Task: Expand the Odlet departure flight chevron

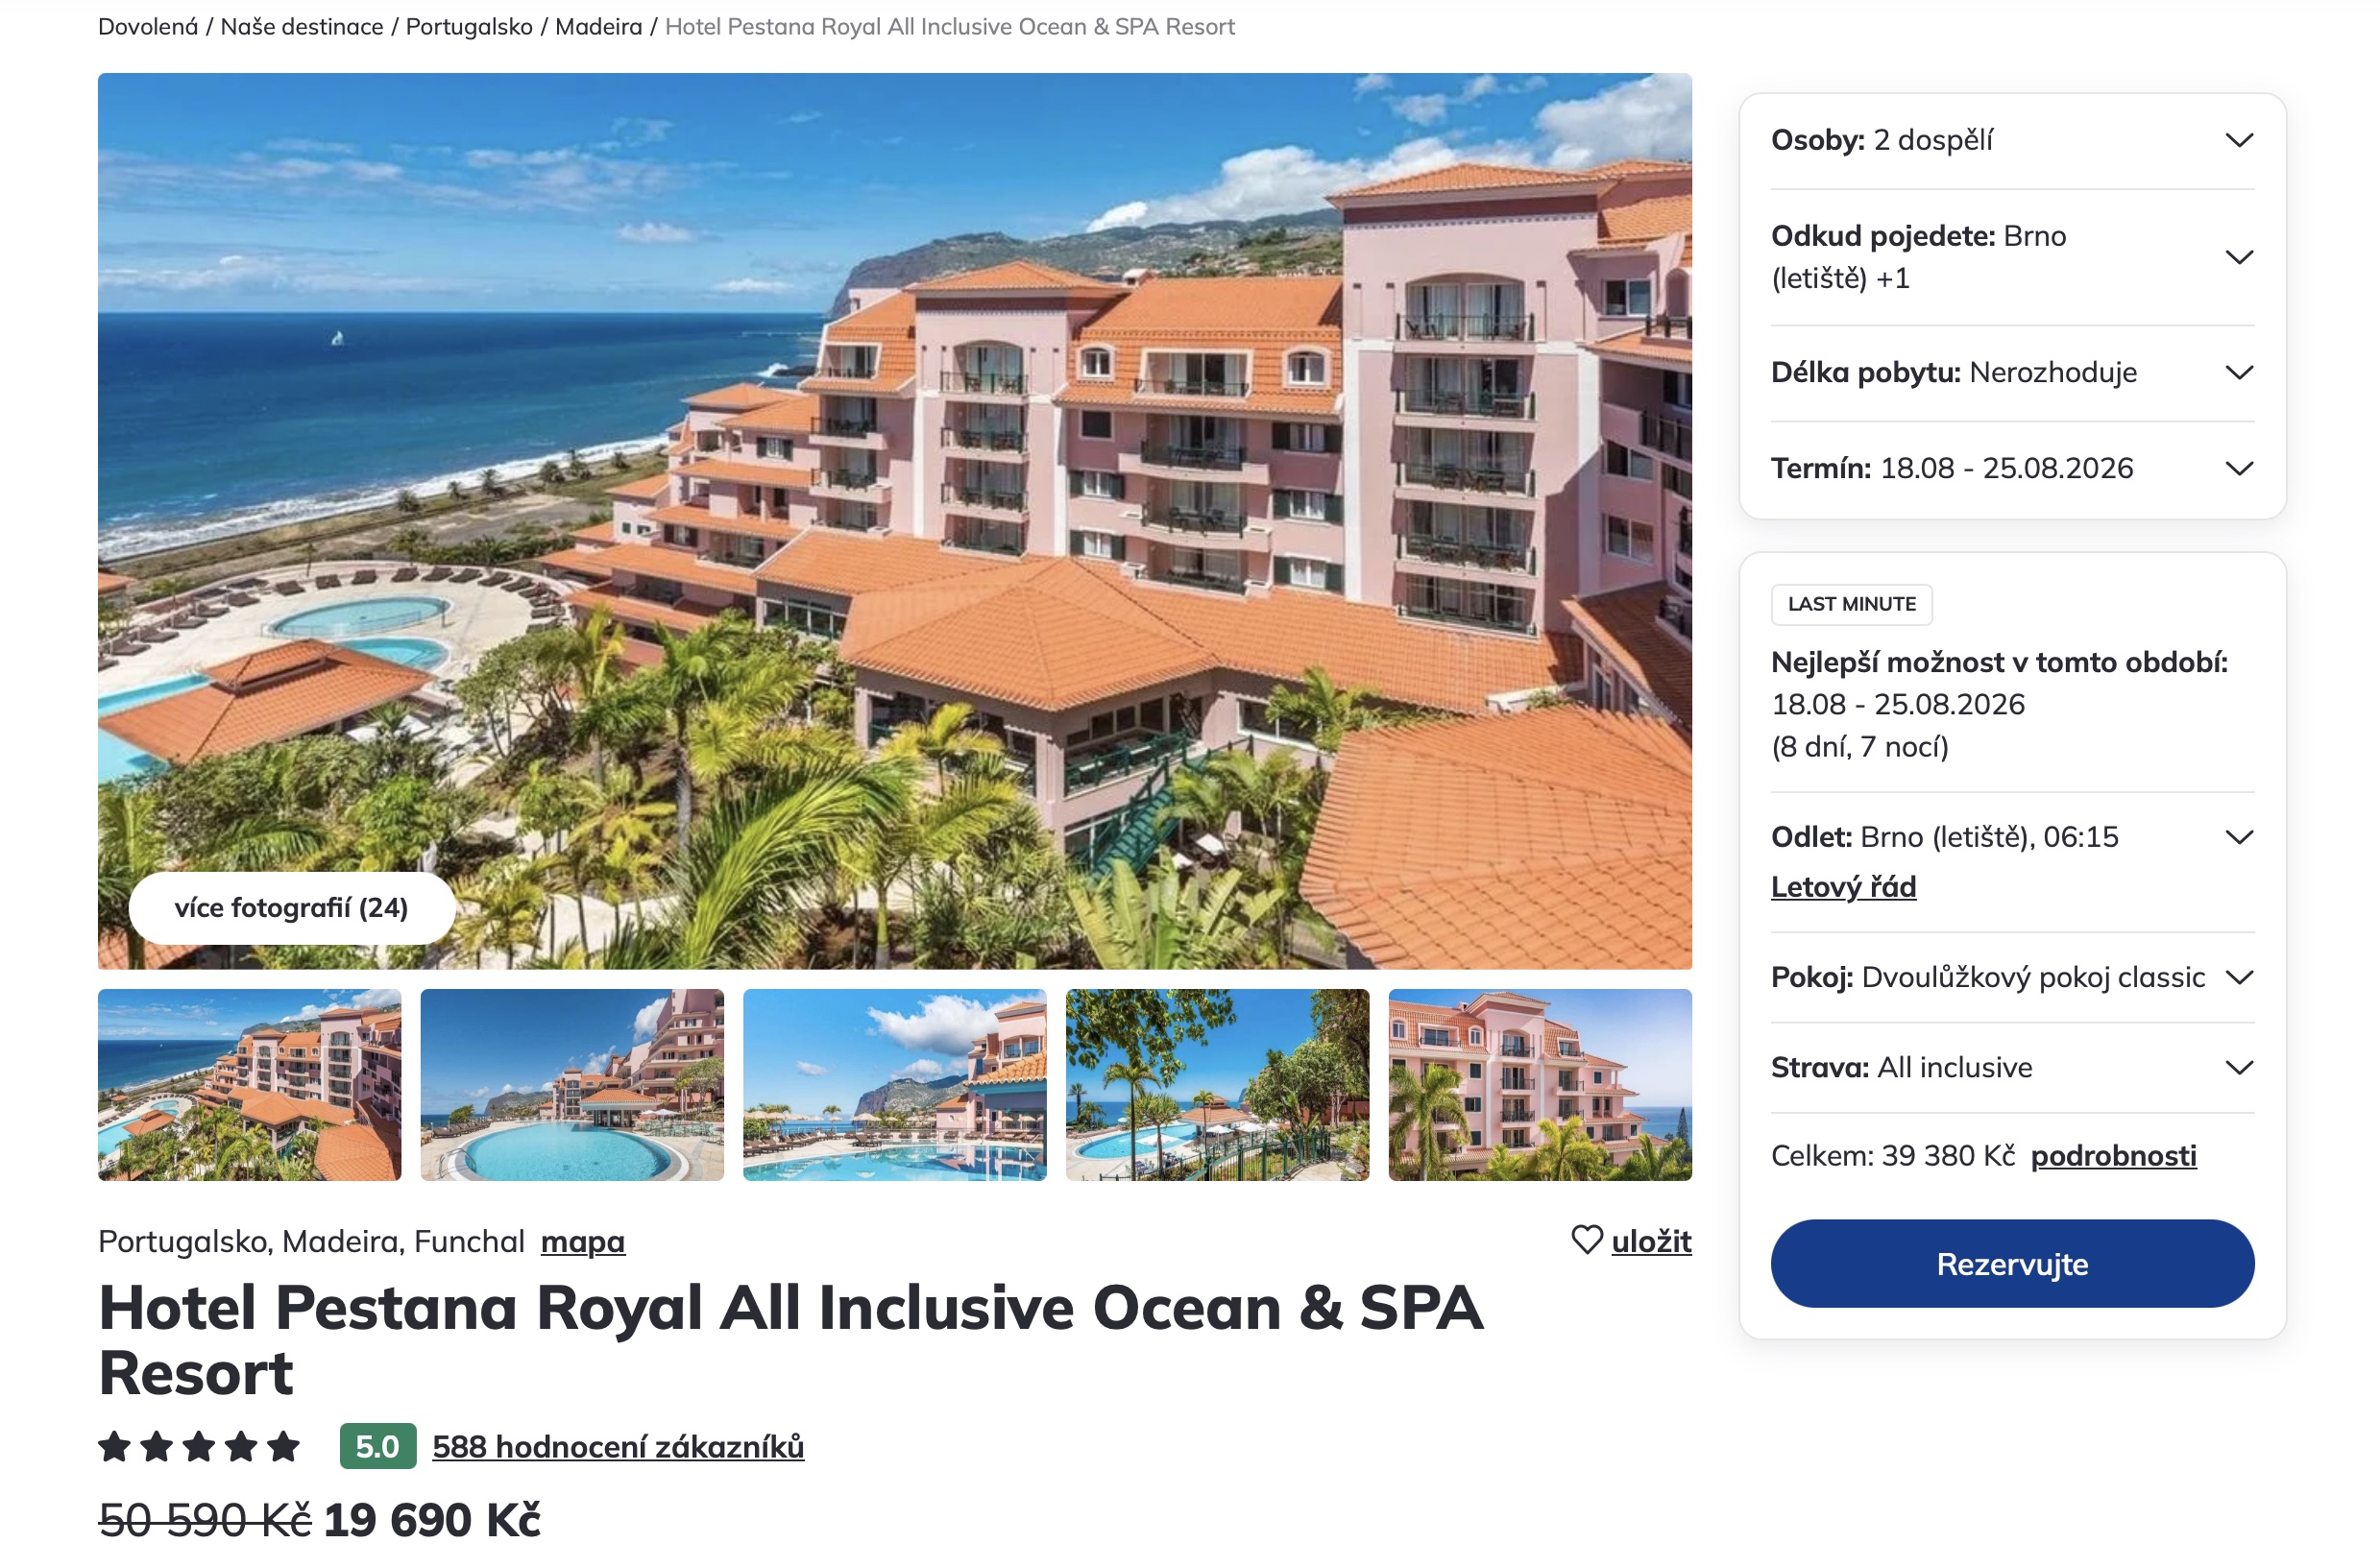Action: click(2239, 837)
